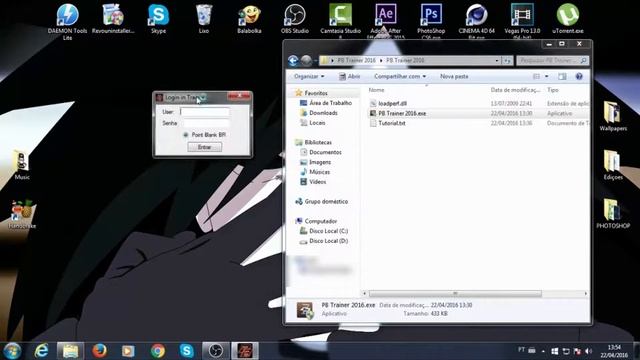Select Imagens library
Screen dimensions: 640x360
(x=316, y=162)
